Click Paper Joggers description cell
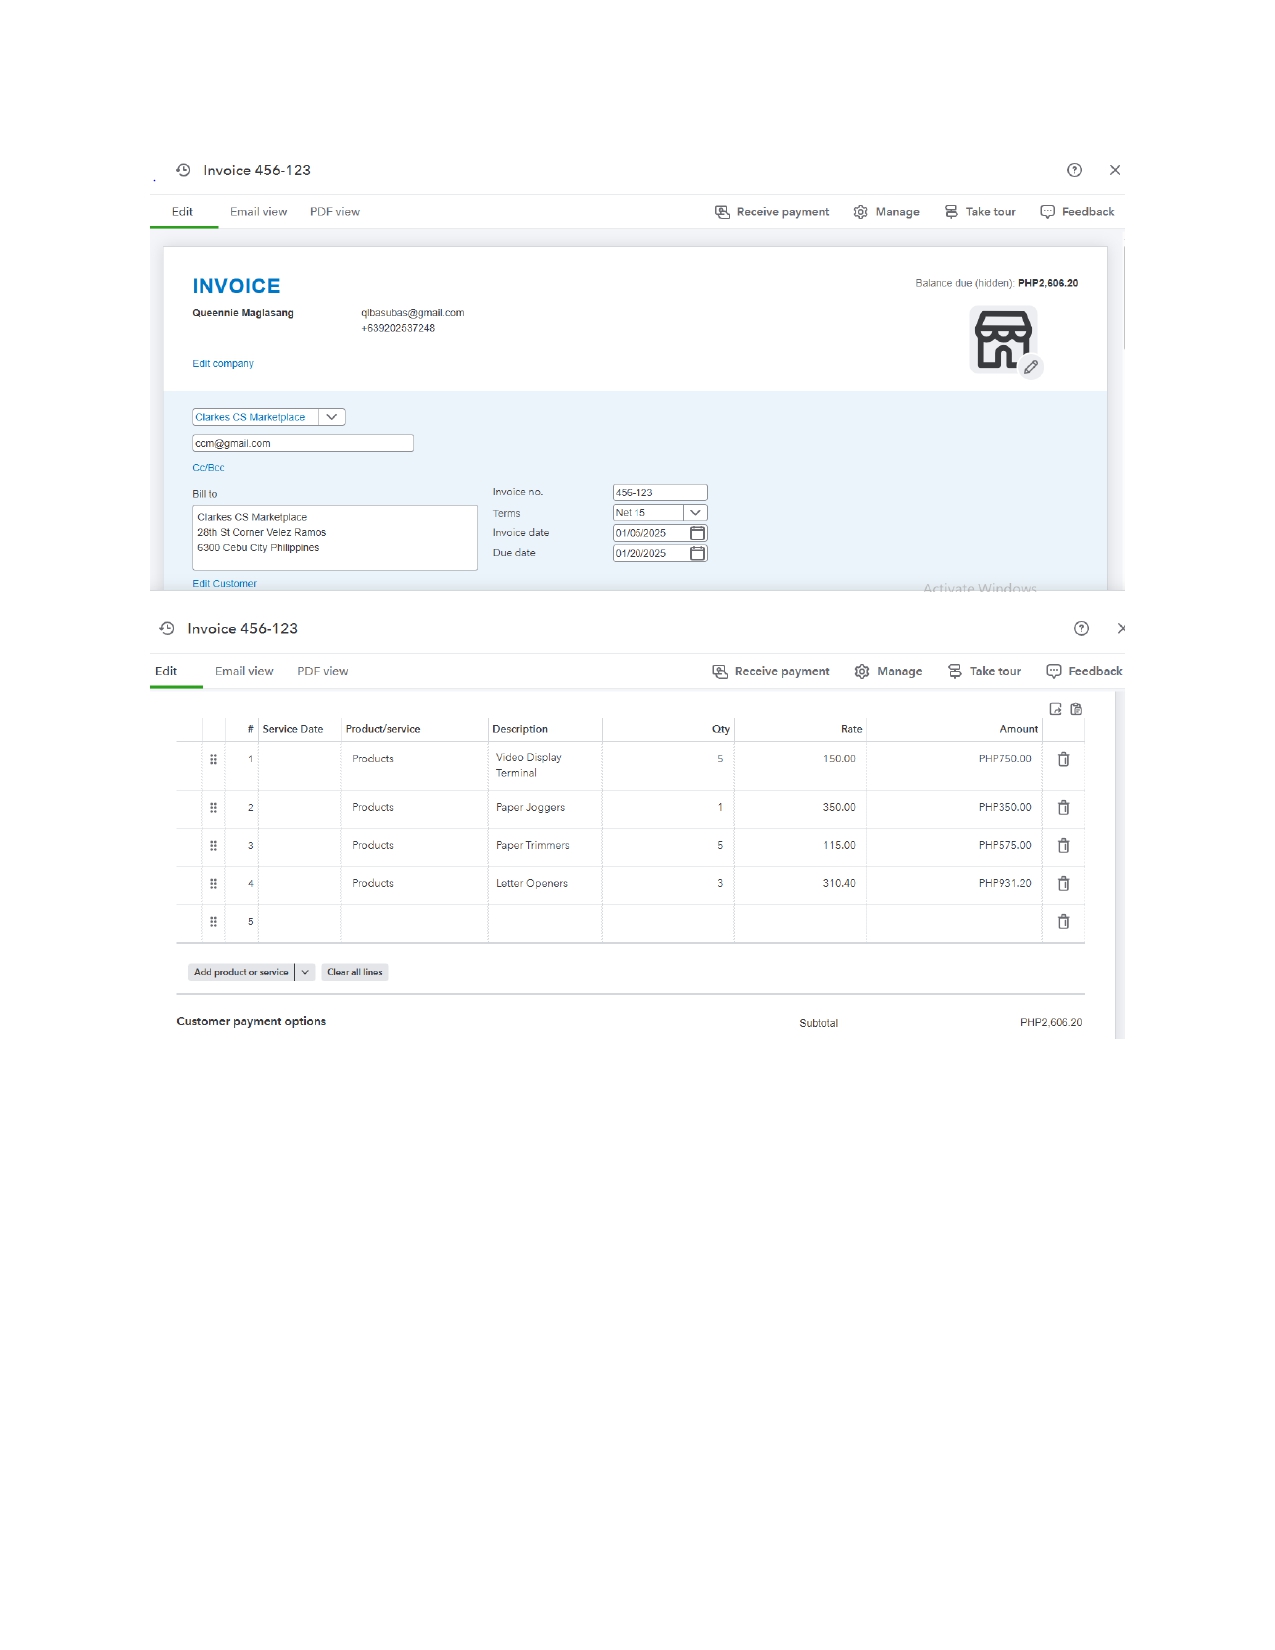The image size is (1275, 1650). [x=545, y=808]
